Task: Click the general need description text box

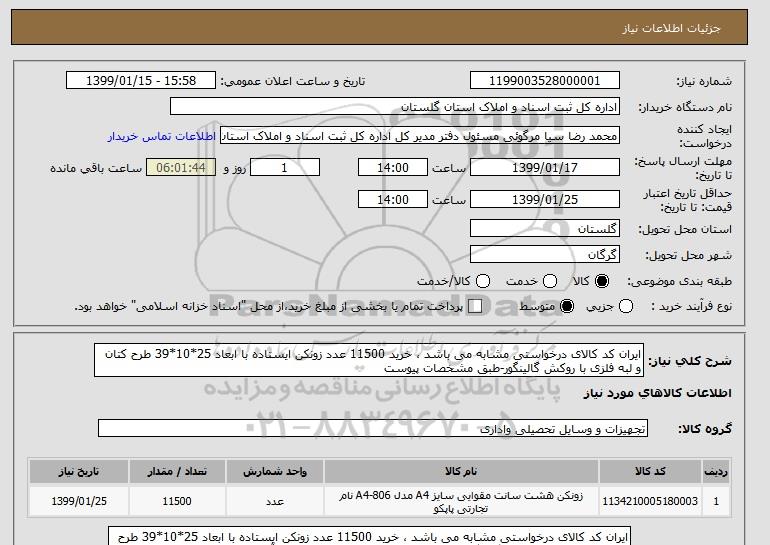Action: tap(369, 360)
